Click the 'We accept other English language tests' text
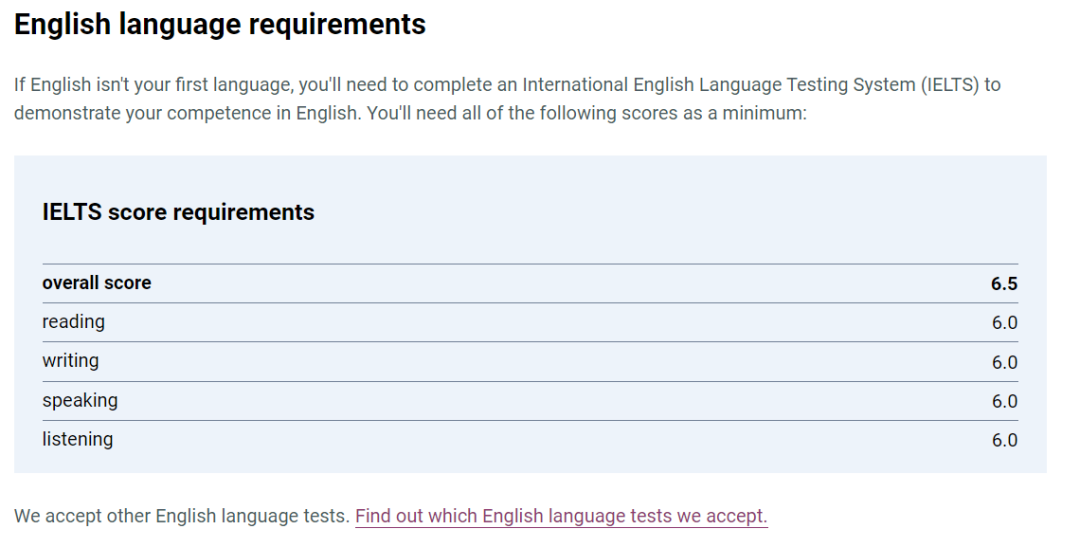The image size is (1080, 547). (x=182, y=516)
